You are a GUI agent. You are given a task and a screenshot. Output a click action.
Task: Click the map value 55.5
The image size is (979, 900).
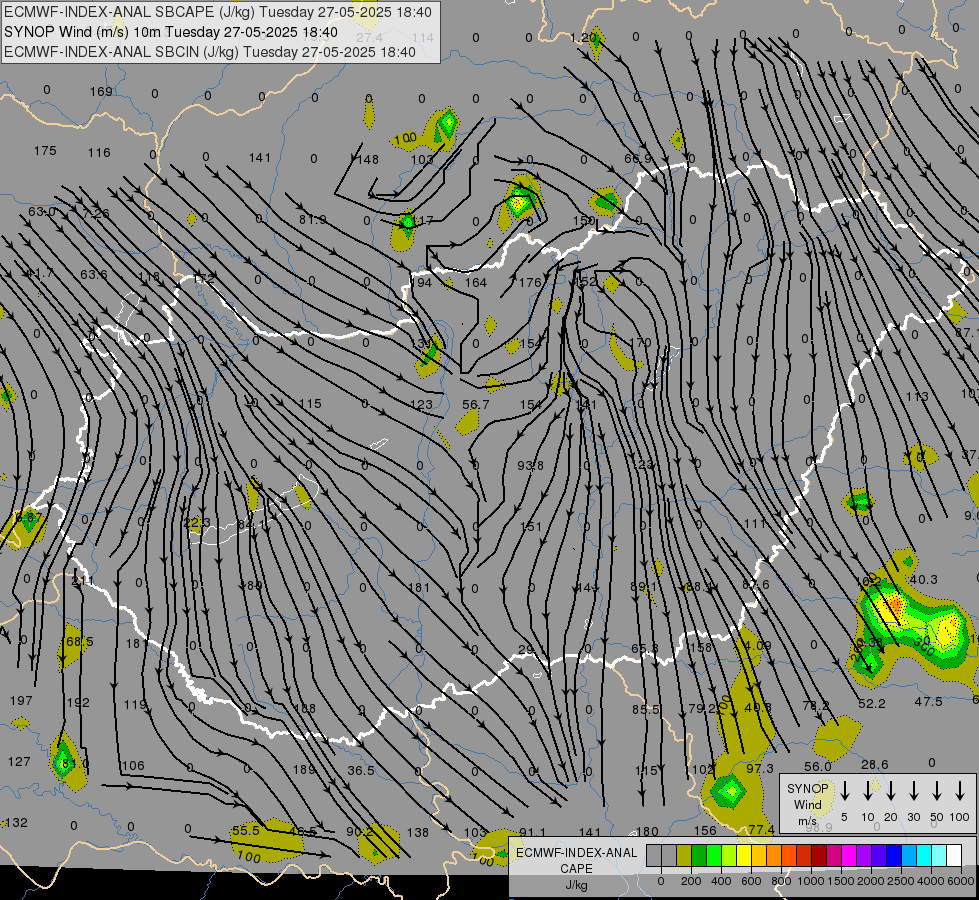pos(245,831)
